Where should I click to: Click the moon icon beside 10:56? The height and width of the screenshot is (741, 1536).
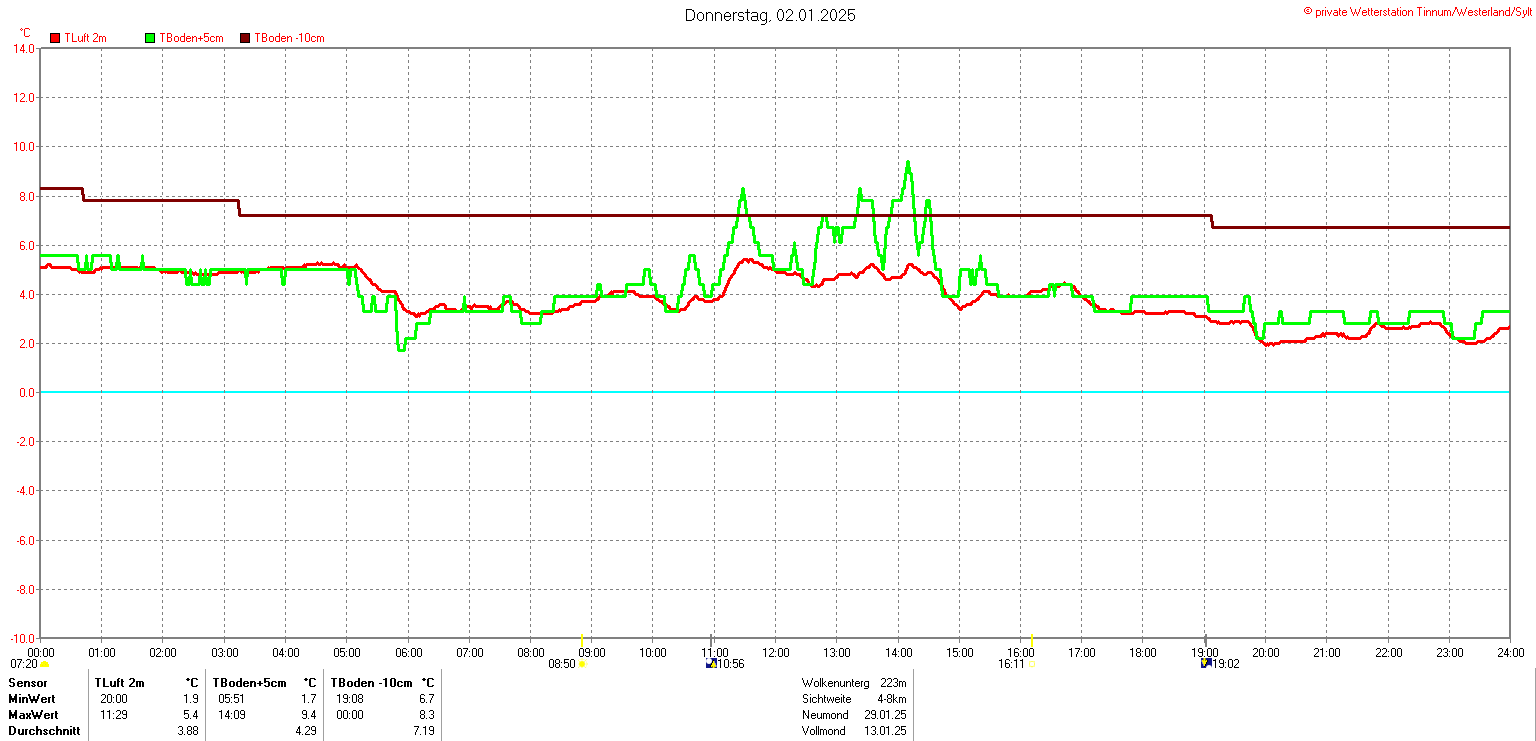711,663
